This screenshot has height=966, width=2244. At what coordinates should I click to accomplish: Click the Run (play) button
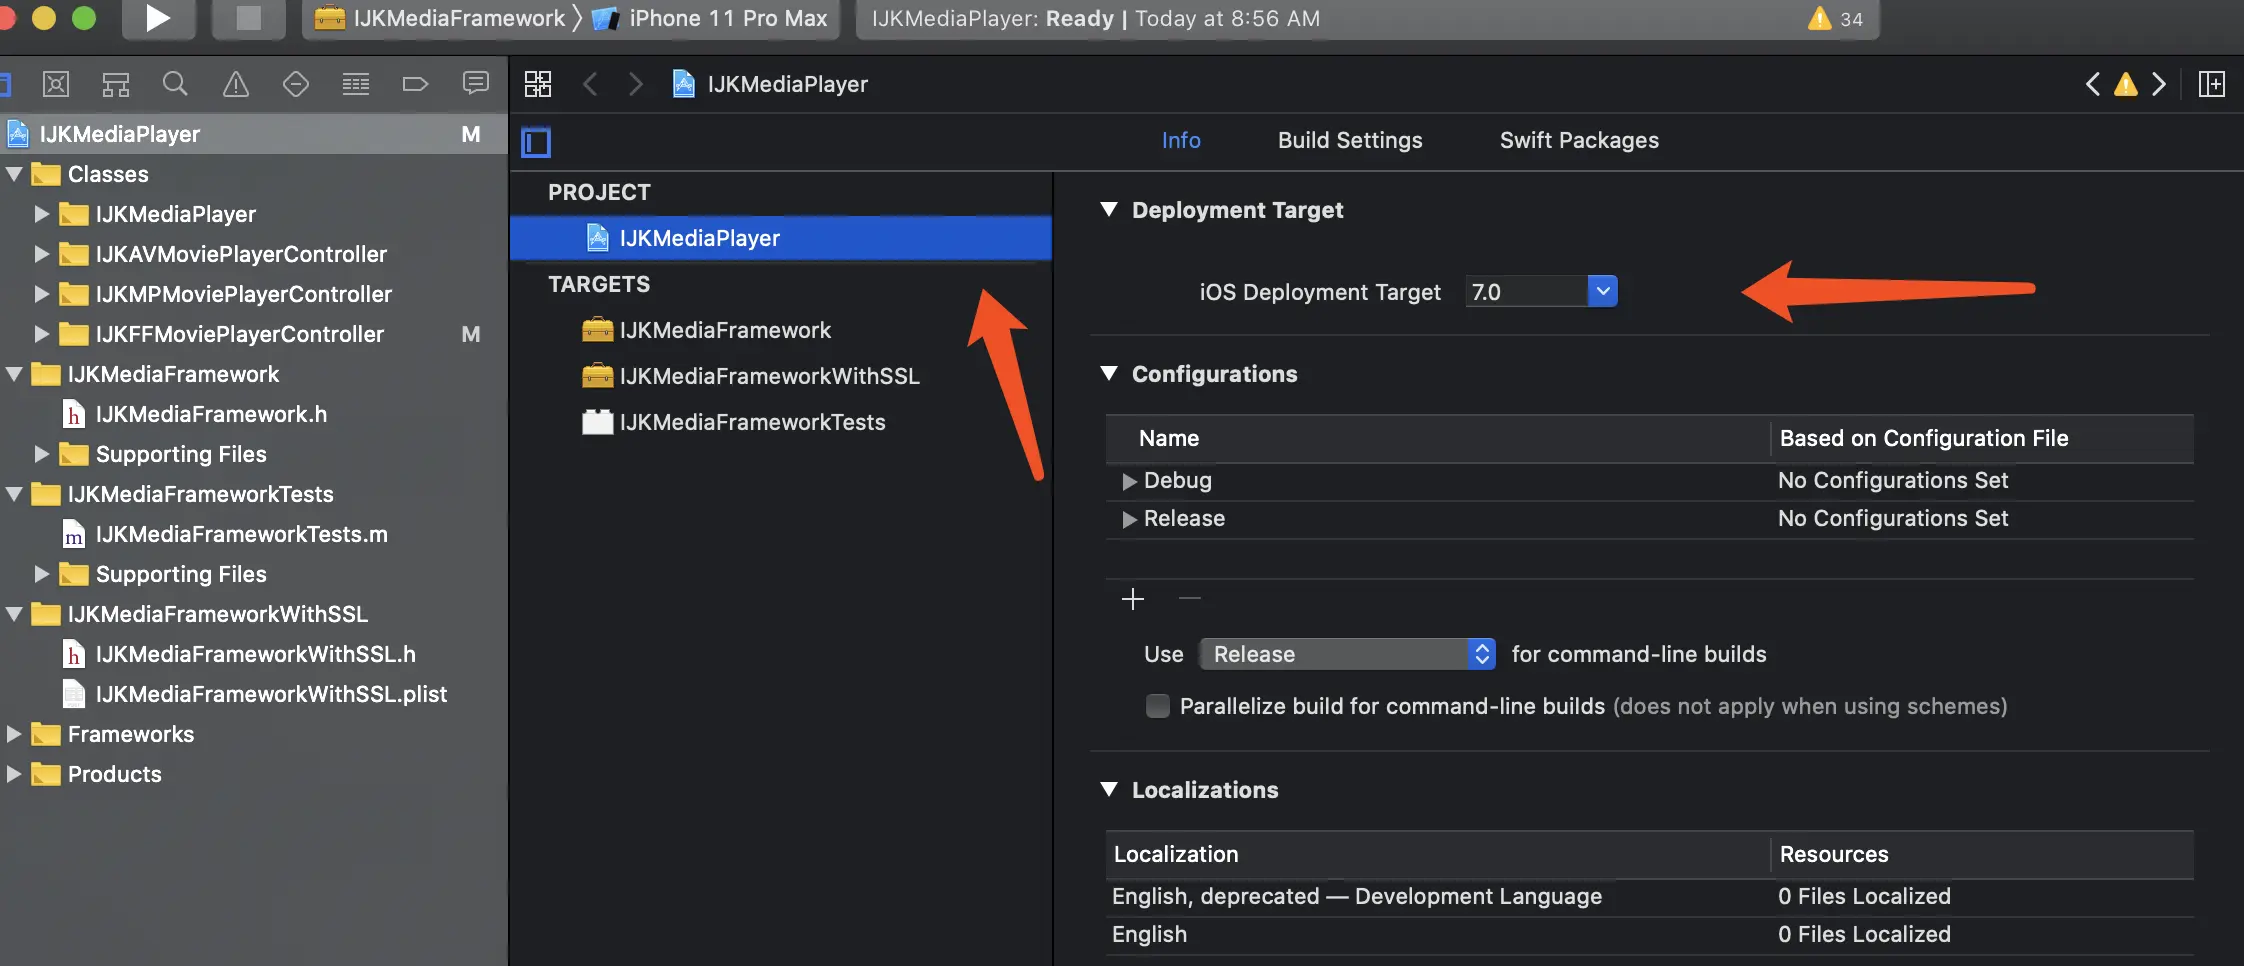157,18
